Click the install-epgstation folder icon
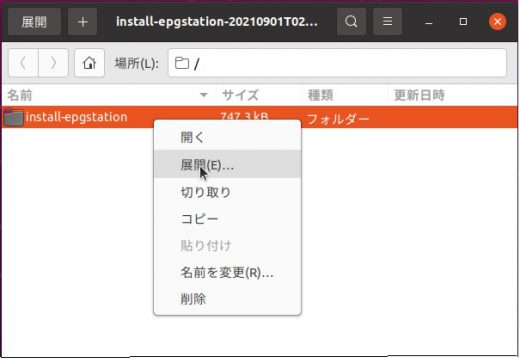Viewport: 520px width, 363px height. pyautogui.click(x=13, y=117)
